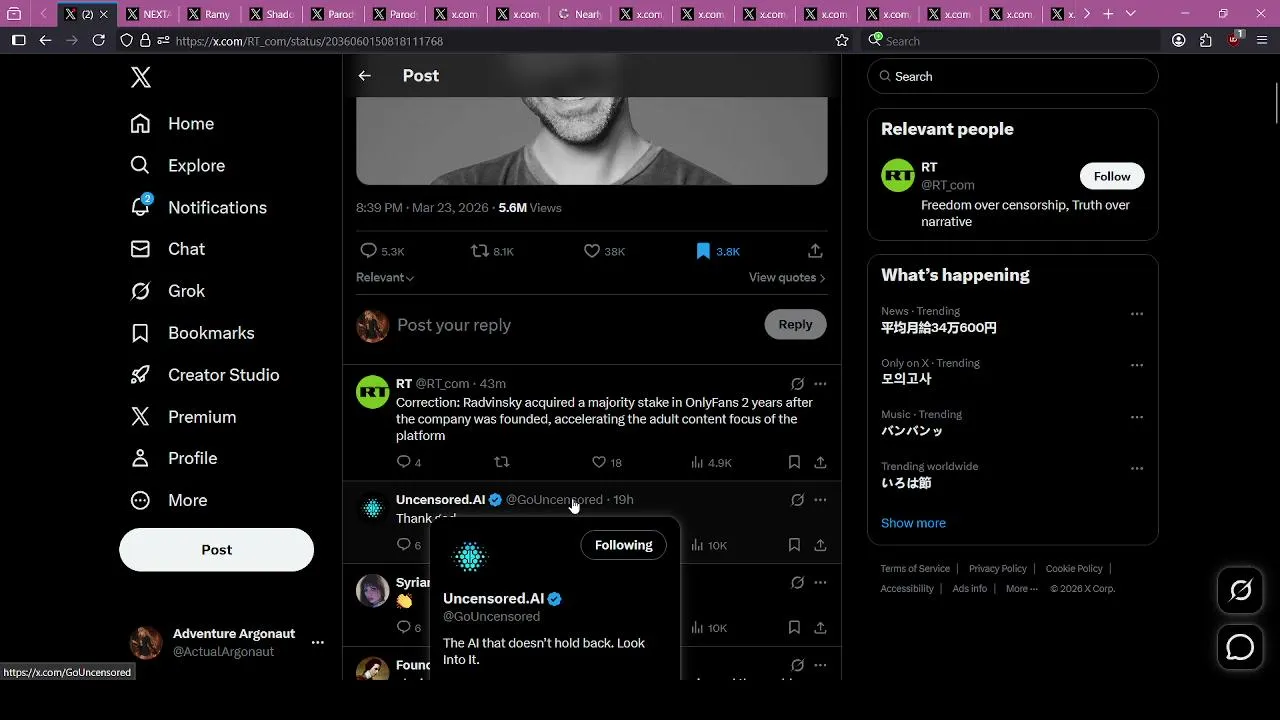This screenshot has height=720, width=1280.
Task: Share the Syrian user's reply
Action: (x=820, y=628)
